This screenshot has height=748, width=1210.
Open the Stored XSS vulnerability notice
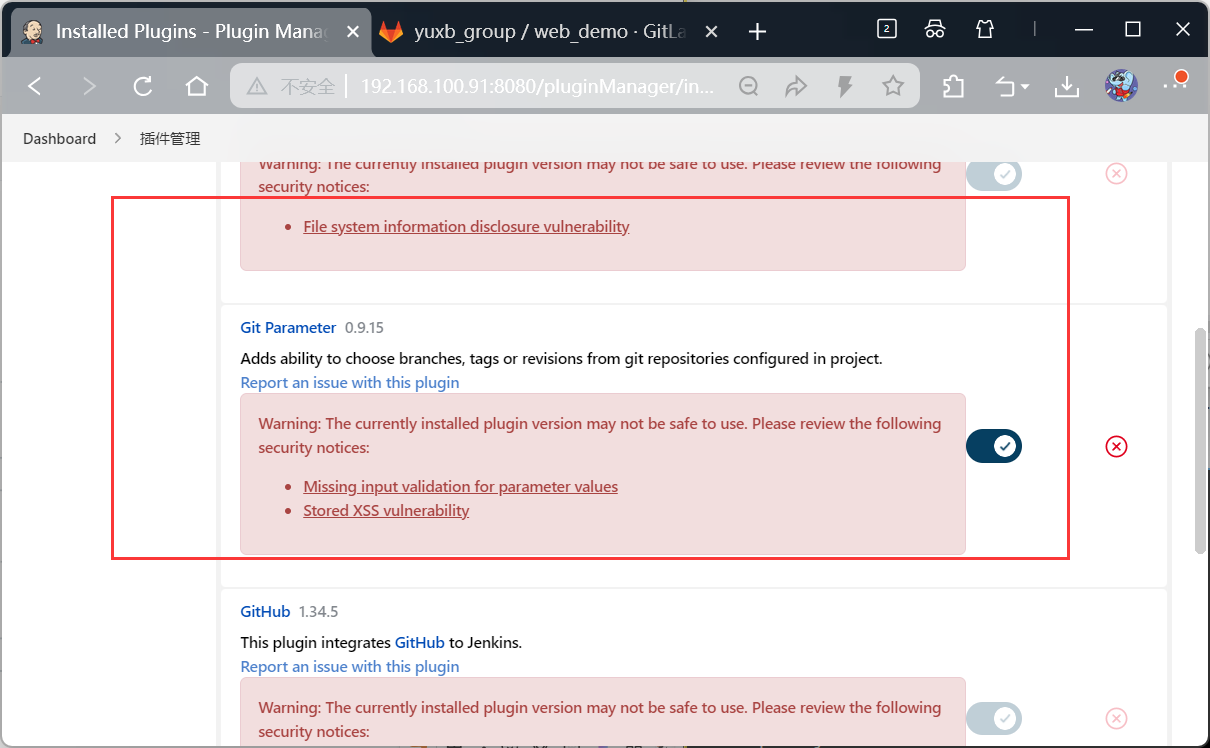(386, 510)
